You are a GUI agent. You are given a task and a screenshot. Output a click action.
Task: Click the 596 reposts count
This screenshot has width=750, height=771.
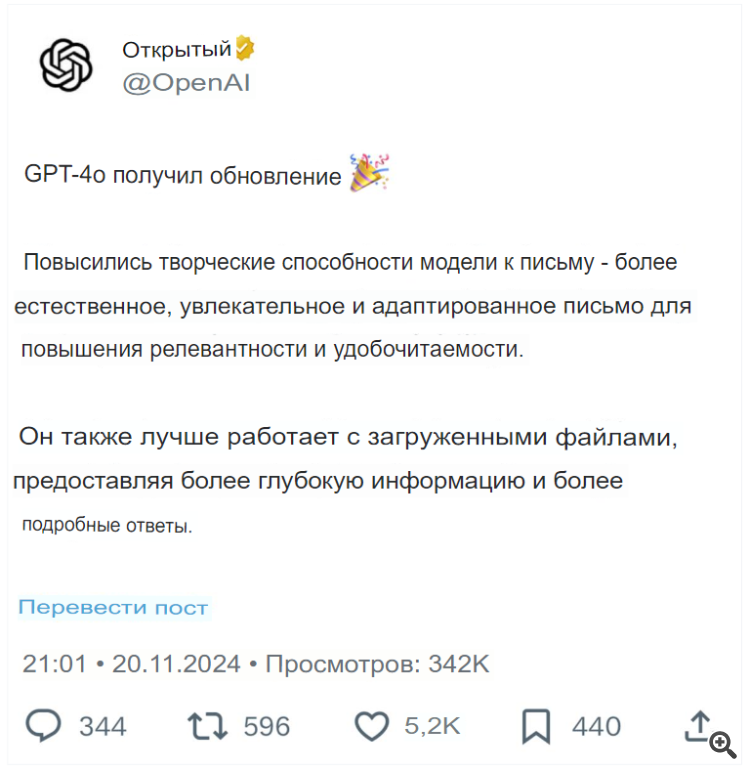[266, 726]
